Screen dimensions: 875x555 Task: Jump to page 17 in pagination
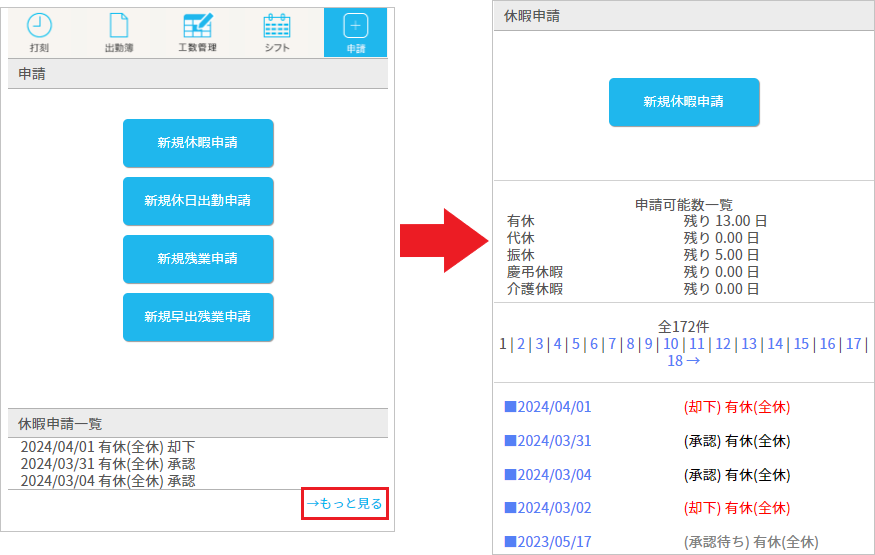(853, 344)
